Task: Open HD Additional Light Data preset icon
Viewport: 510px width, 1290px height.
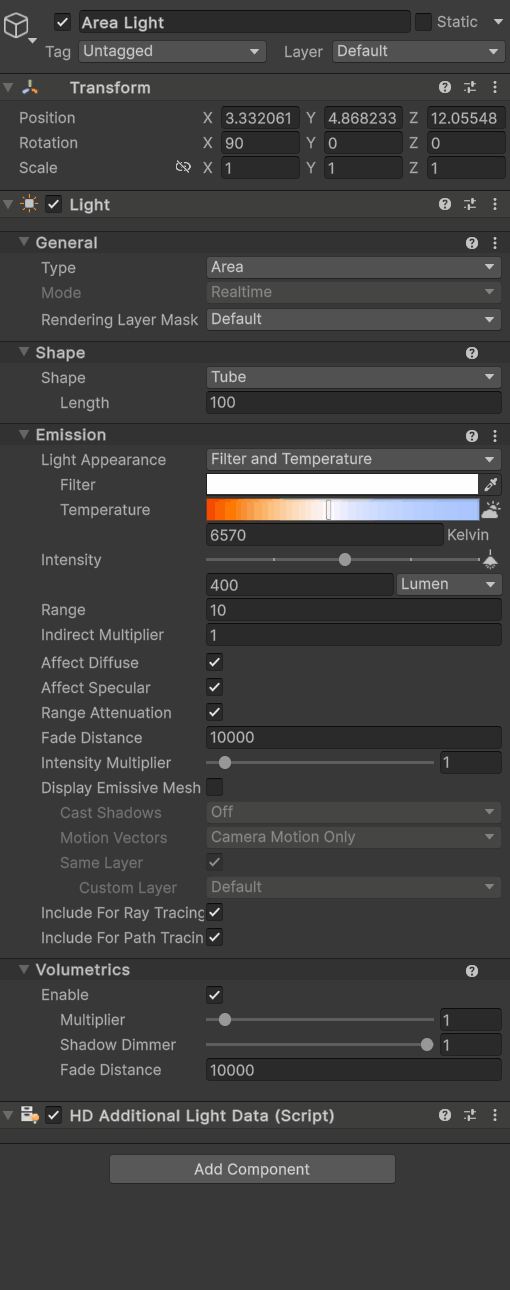Action: pos(470,1115)
